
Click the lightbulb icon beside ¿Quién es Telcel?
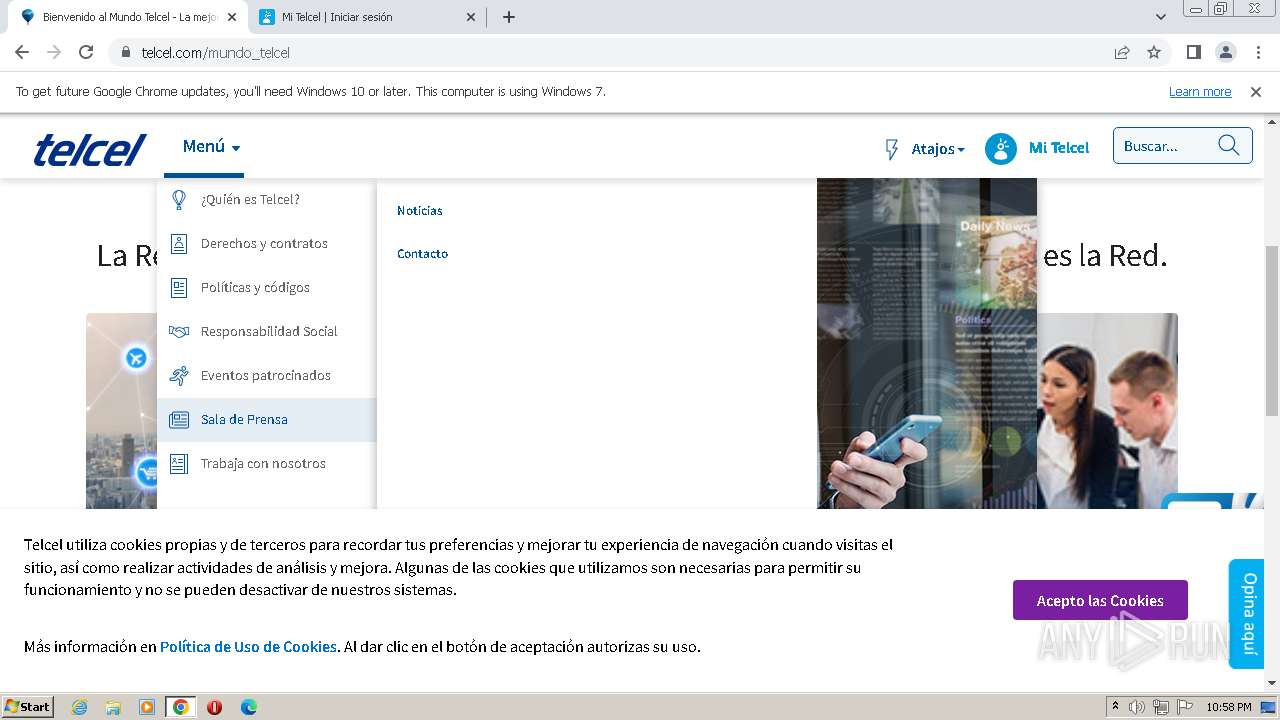click(179, 200)
